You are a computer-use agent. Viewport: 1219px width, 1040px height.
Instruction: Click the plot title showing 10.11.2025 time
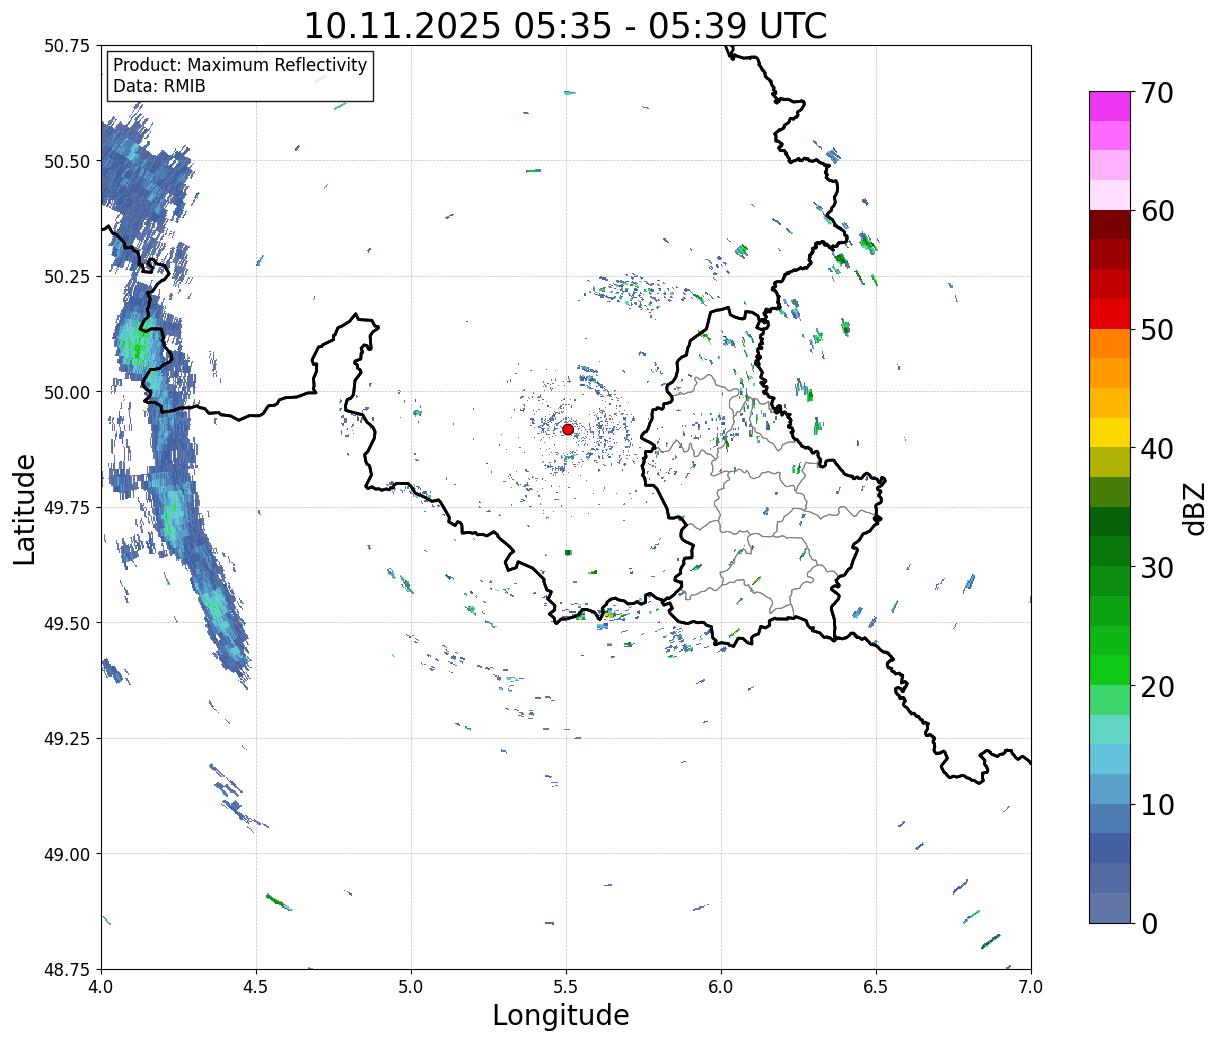(x=565, y=25)
